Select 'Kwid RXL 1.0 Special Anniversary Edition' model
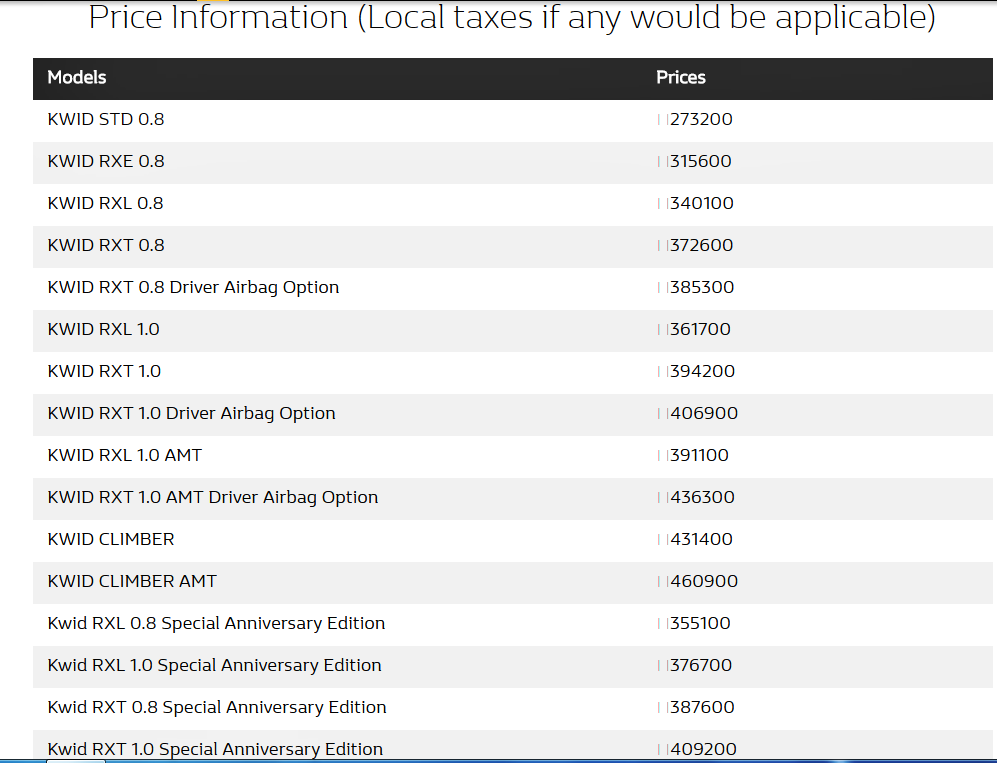 pos(214,665)
